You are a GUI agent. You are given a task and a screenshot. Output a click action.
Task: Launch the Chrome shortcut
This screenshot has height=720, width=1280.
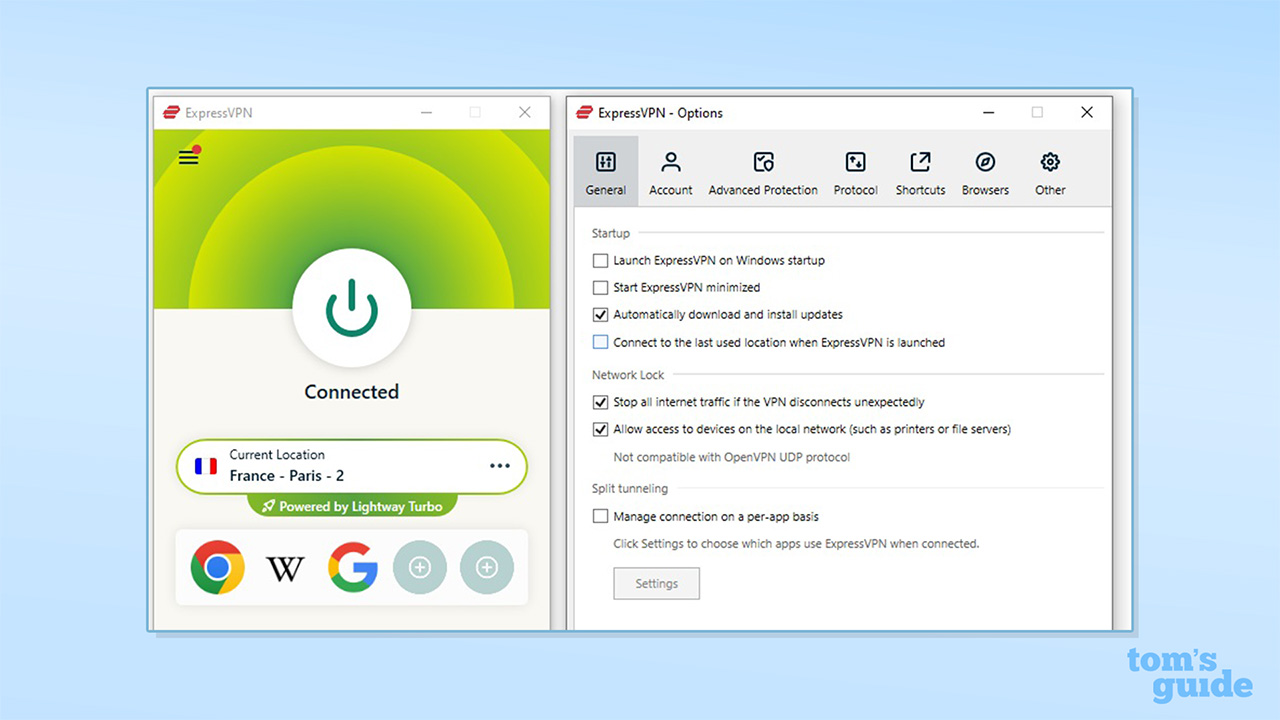(x=217, y=567)
